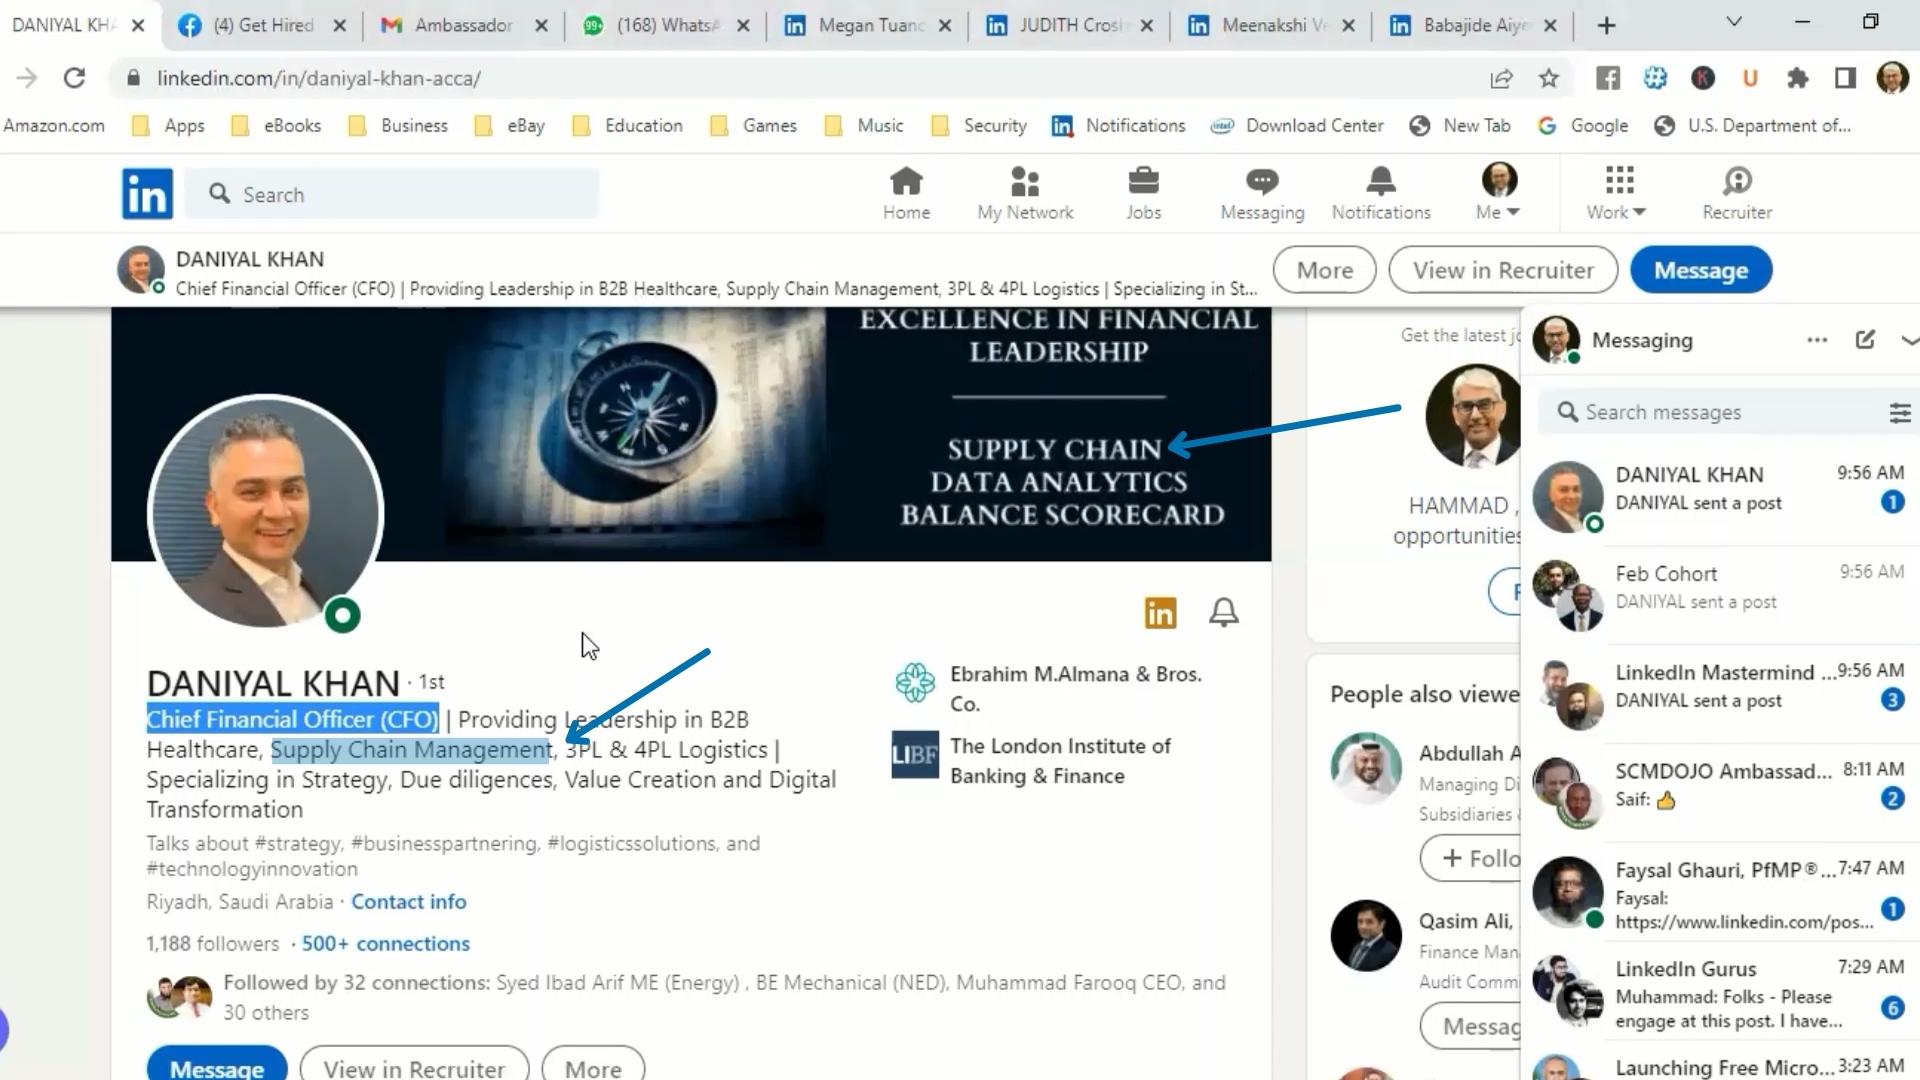Reload the page with the refresh icon
Screen dimensions: 1920x1080
click(74, 78)
